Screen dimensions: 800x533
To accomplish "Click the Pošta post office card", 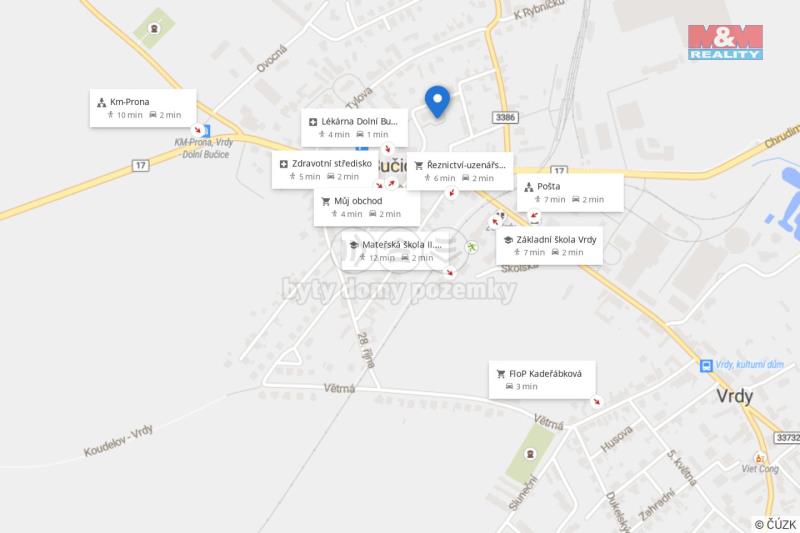I will coord(570,192).
